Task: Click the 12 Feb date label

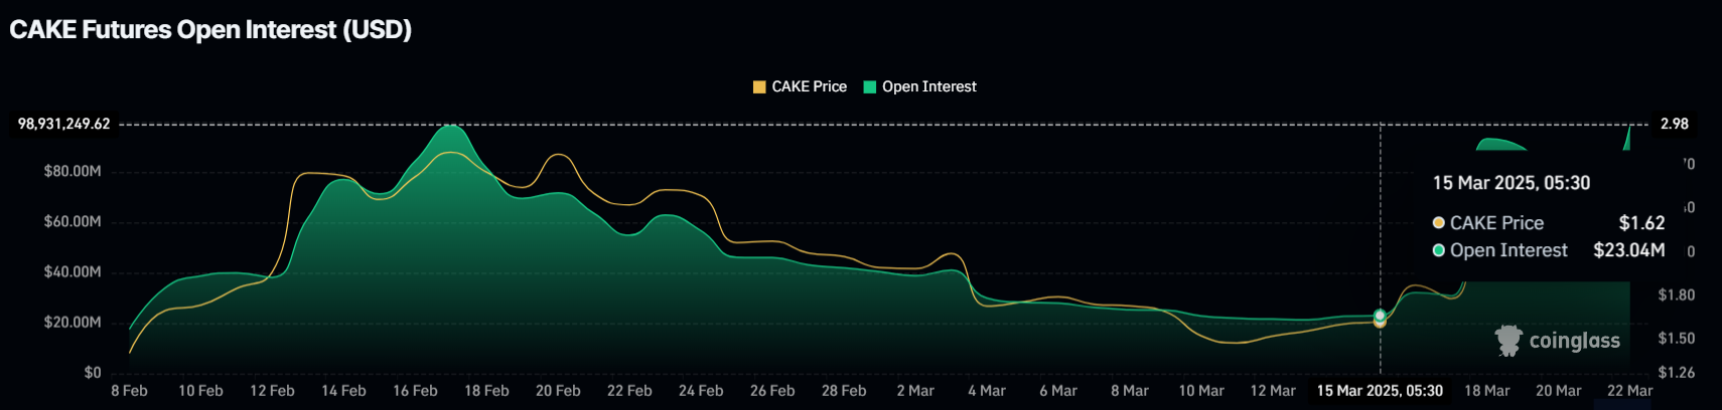Action: (272, 391)
